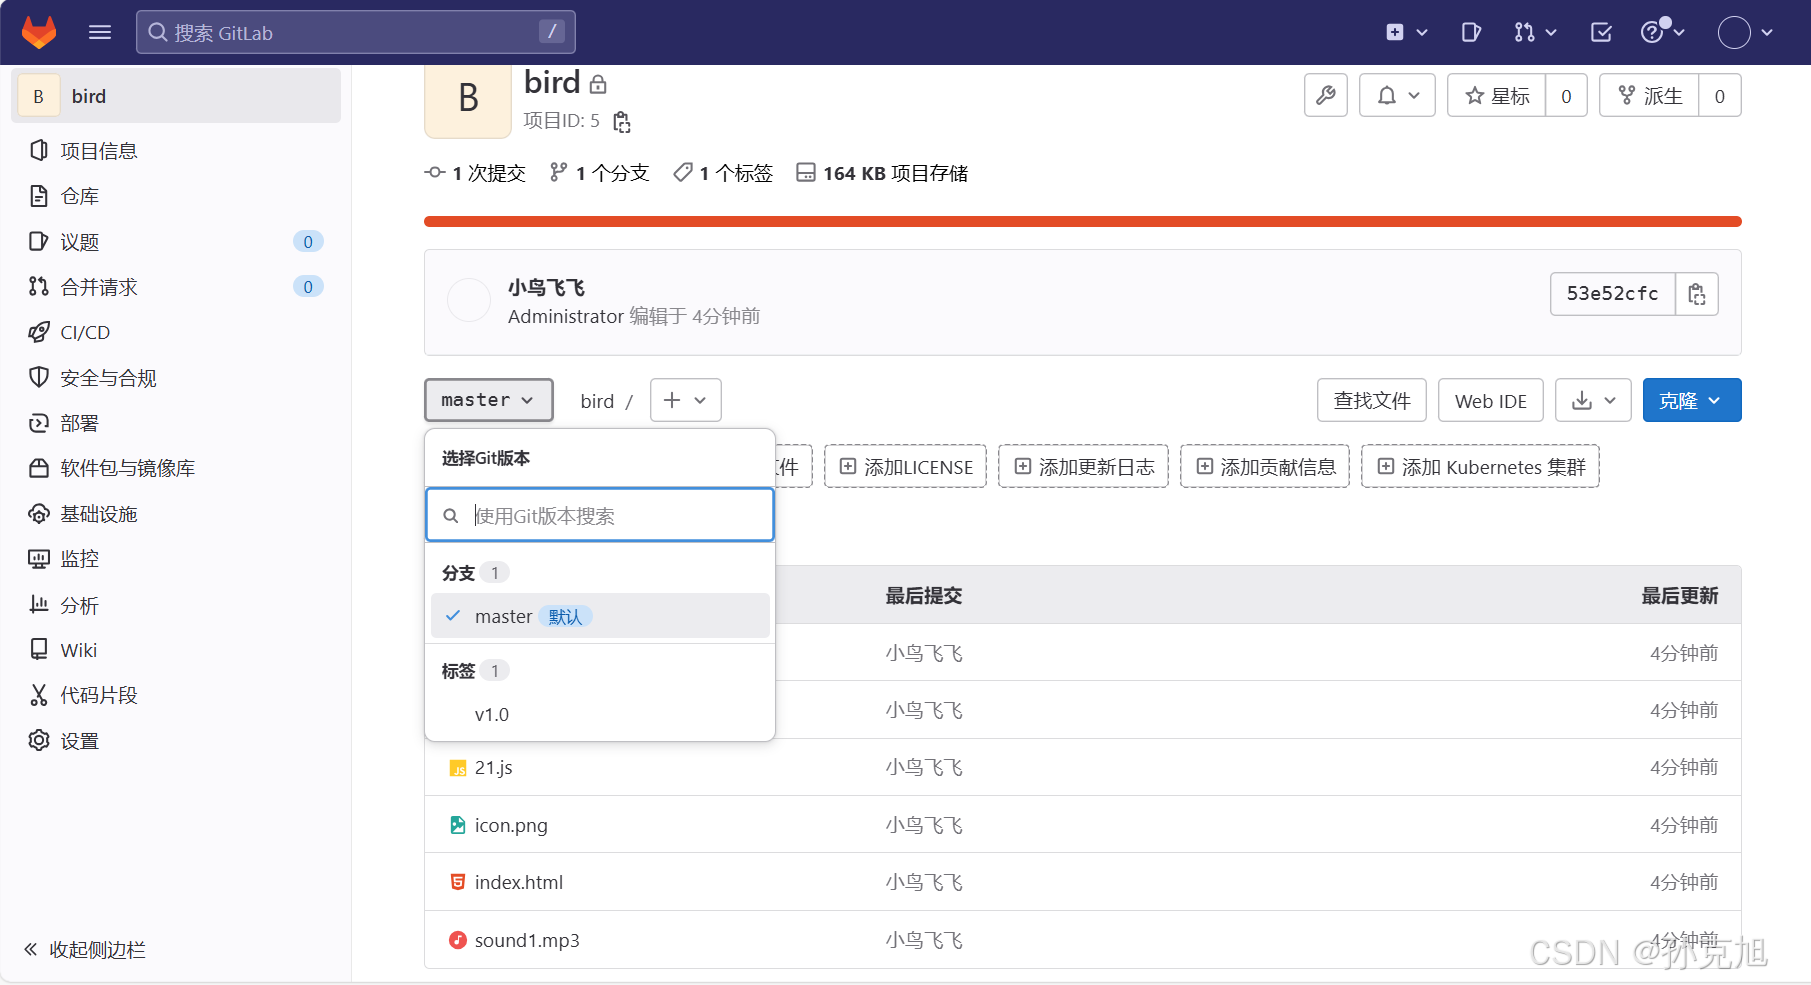Click 添加 Kubernetes 集群 button
Screen dimensions: 1811x985
pyautogui.click(x=1481, y=467)
